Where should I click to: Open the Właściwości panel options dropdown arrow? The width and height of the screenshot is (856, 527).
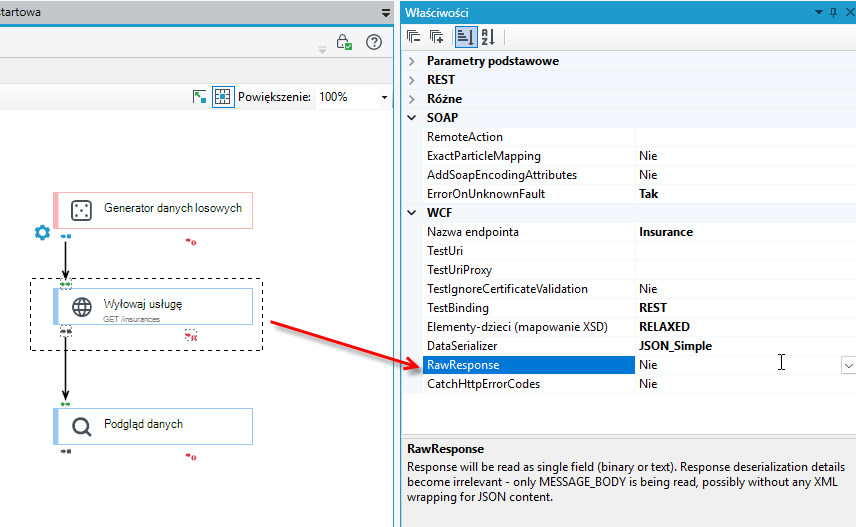pyautogui.click(x=818, y=12)
